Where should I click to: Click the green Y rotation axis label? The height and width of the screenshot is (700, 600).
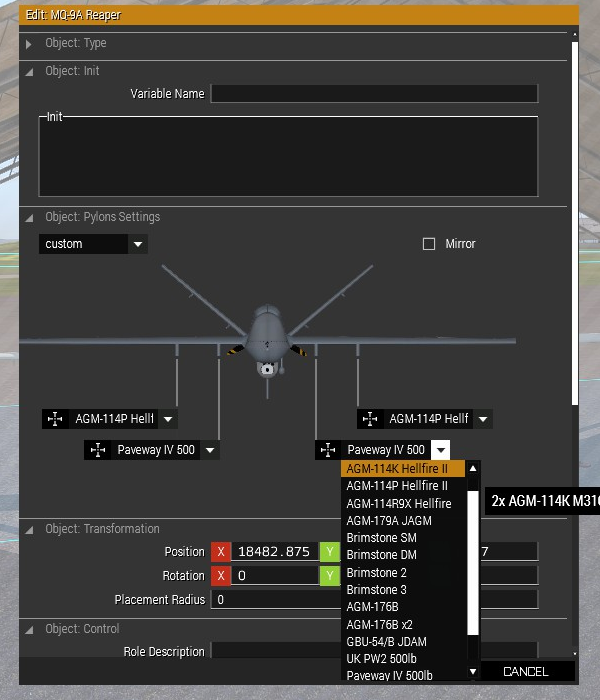click(x=329, y=576)
